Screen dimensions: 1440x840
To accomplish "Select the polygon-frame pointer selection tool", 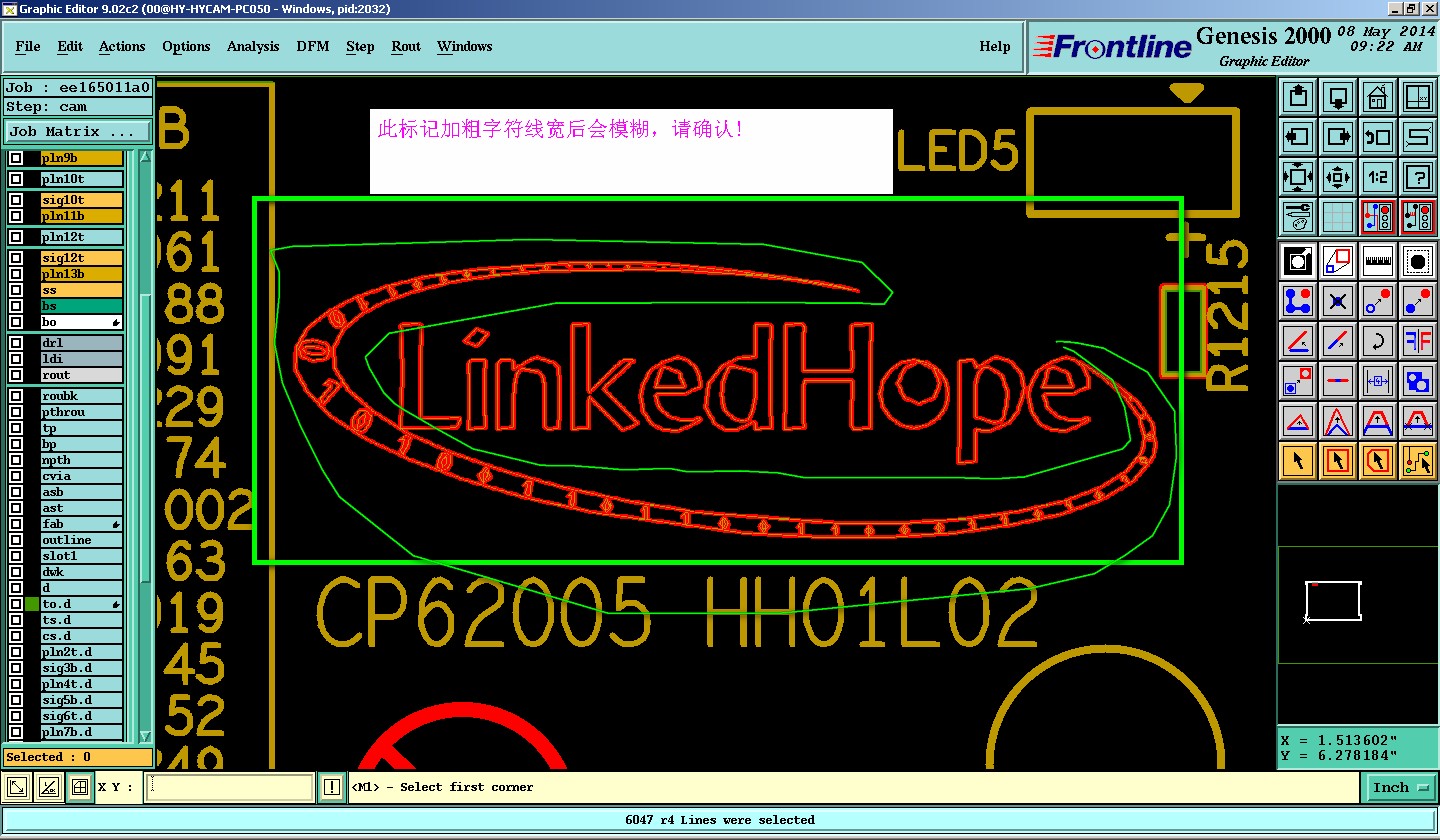I will pos(1378,461).
